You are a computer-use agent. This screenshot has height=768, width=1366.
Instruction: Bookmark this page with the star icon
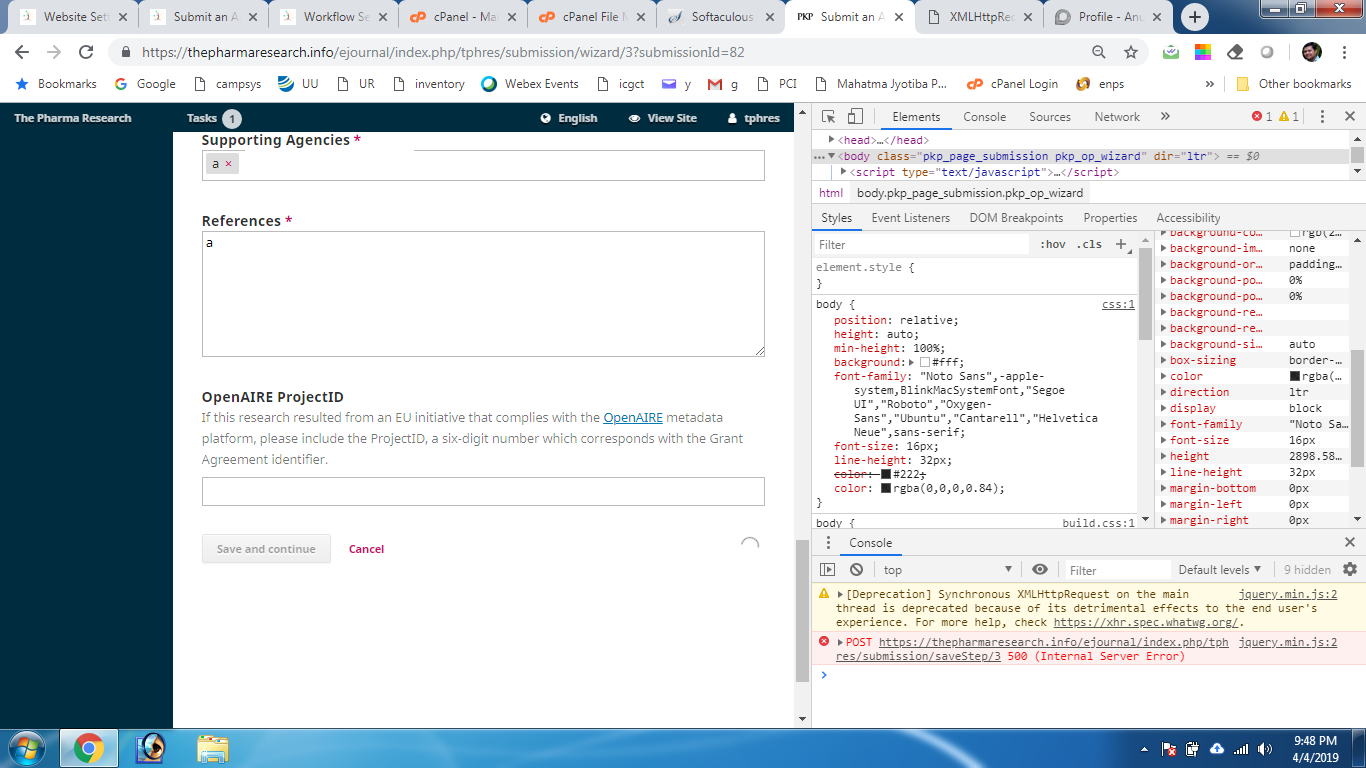coord(1131,52)
